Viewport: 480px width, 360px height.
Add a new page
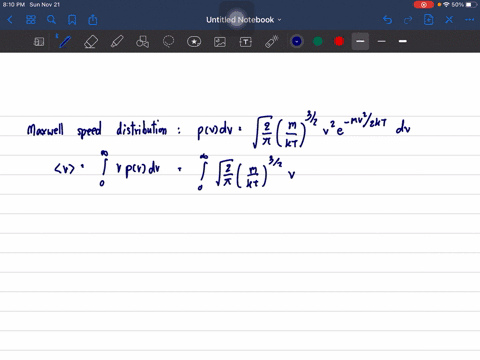(429, 20)
